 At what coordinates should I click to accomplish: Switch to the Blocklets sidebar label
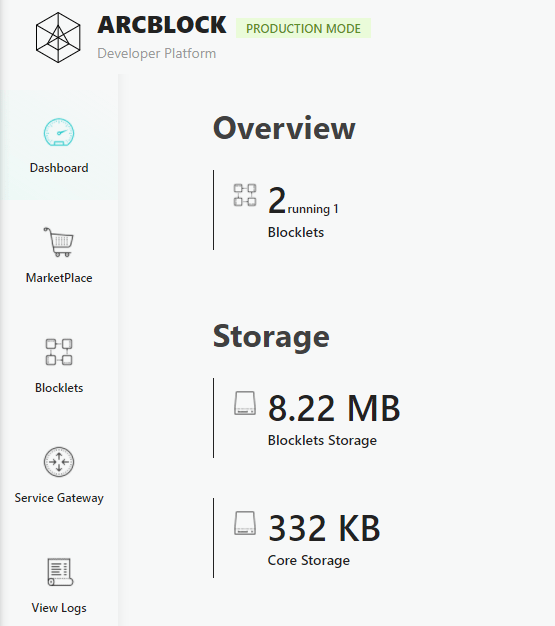click(x=59, y=388)
